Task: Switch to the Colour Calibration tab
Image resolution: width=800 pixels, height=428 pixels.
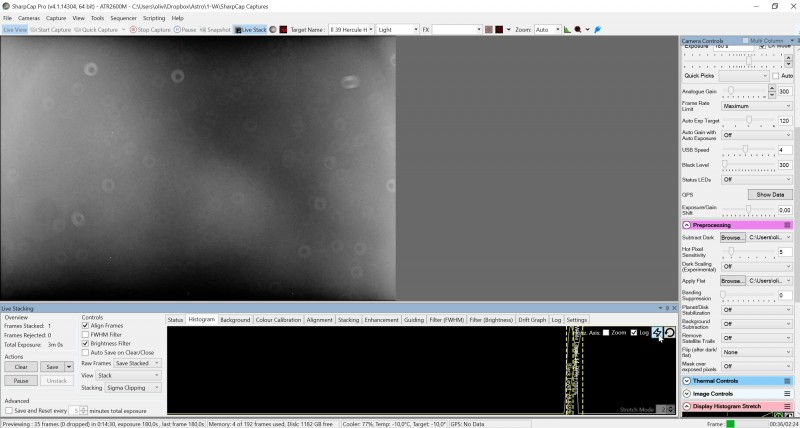Action: pos(278,320)
